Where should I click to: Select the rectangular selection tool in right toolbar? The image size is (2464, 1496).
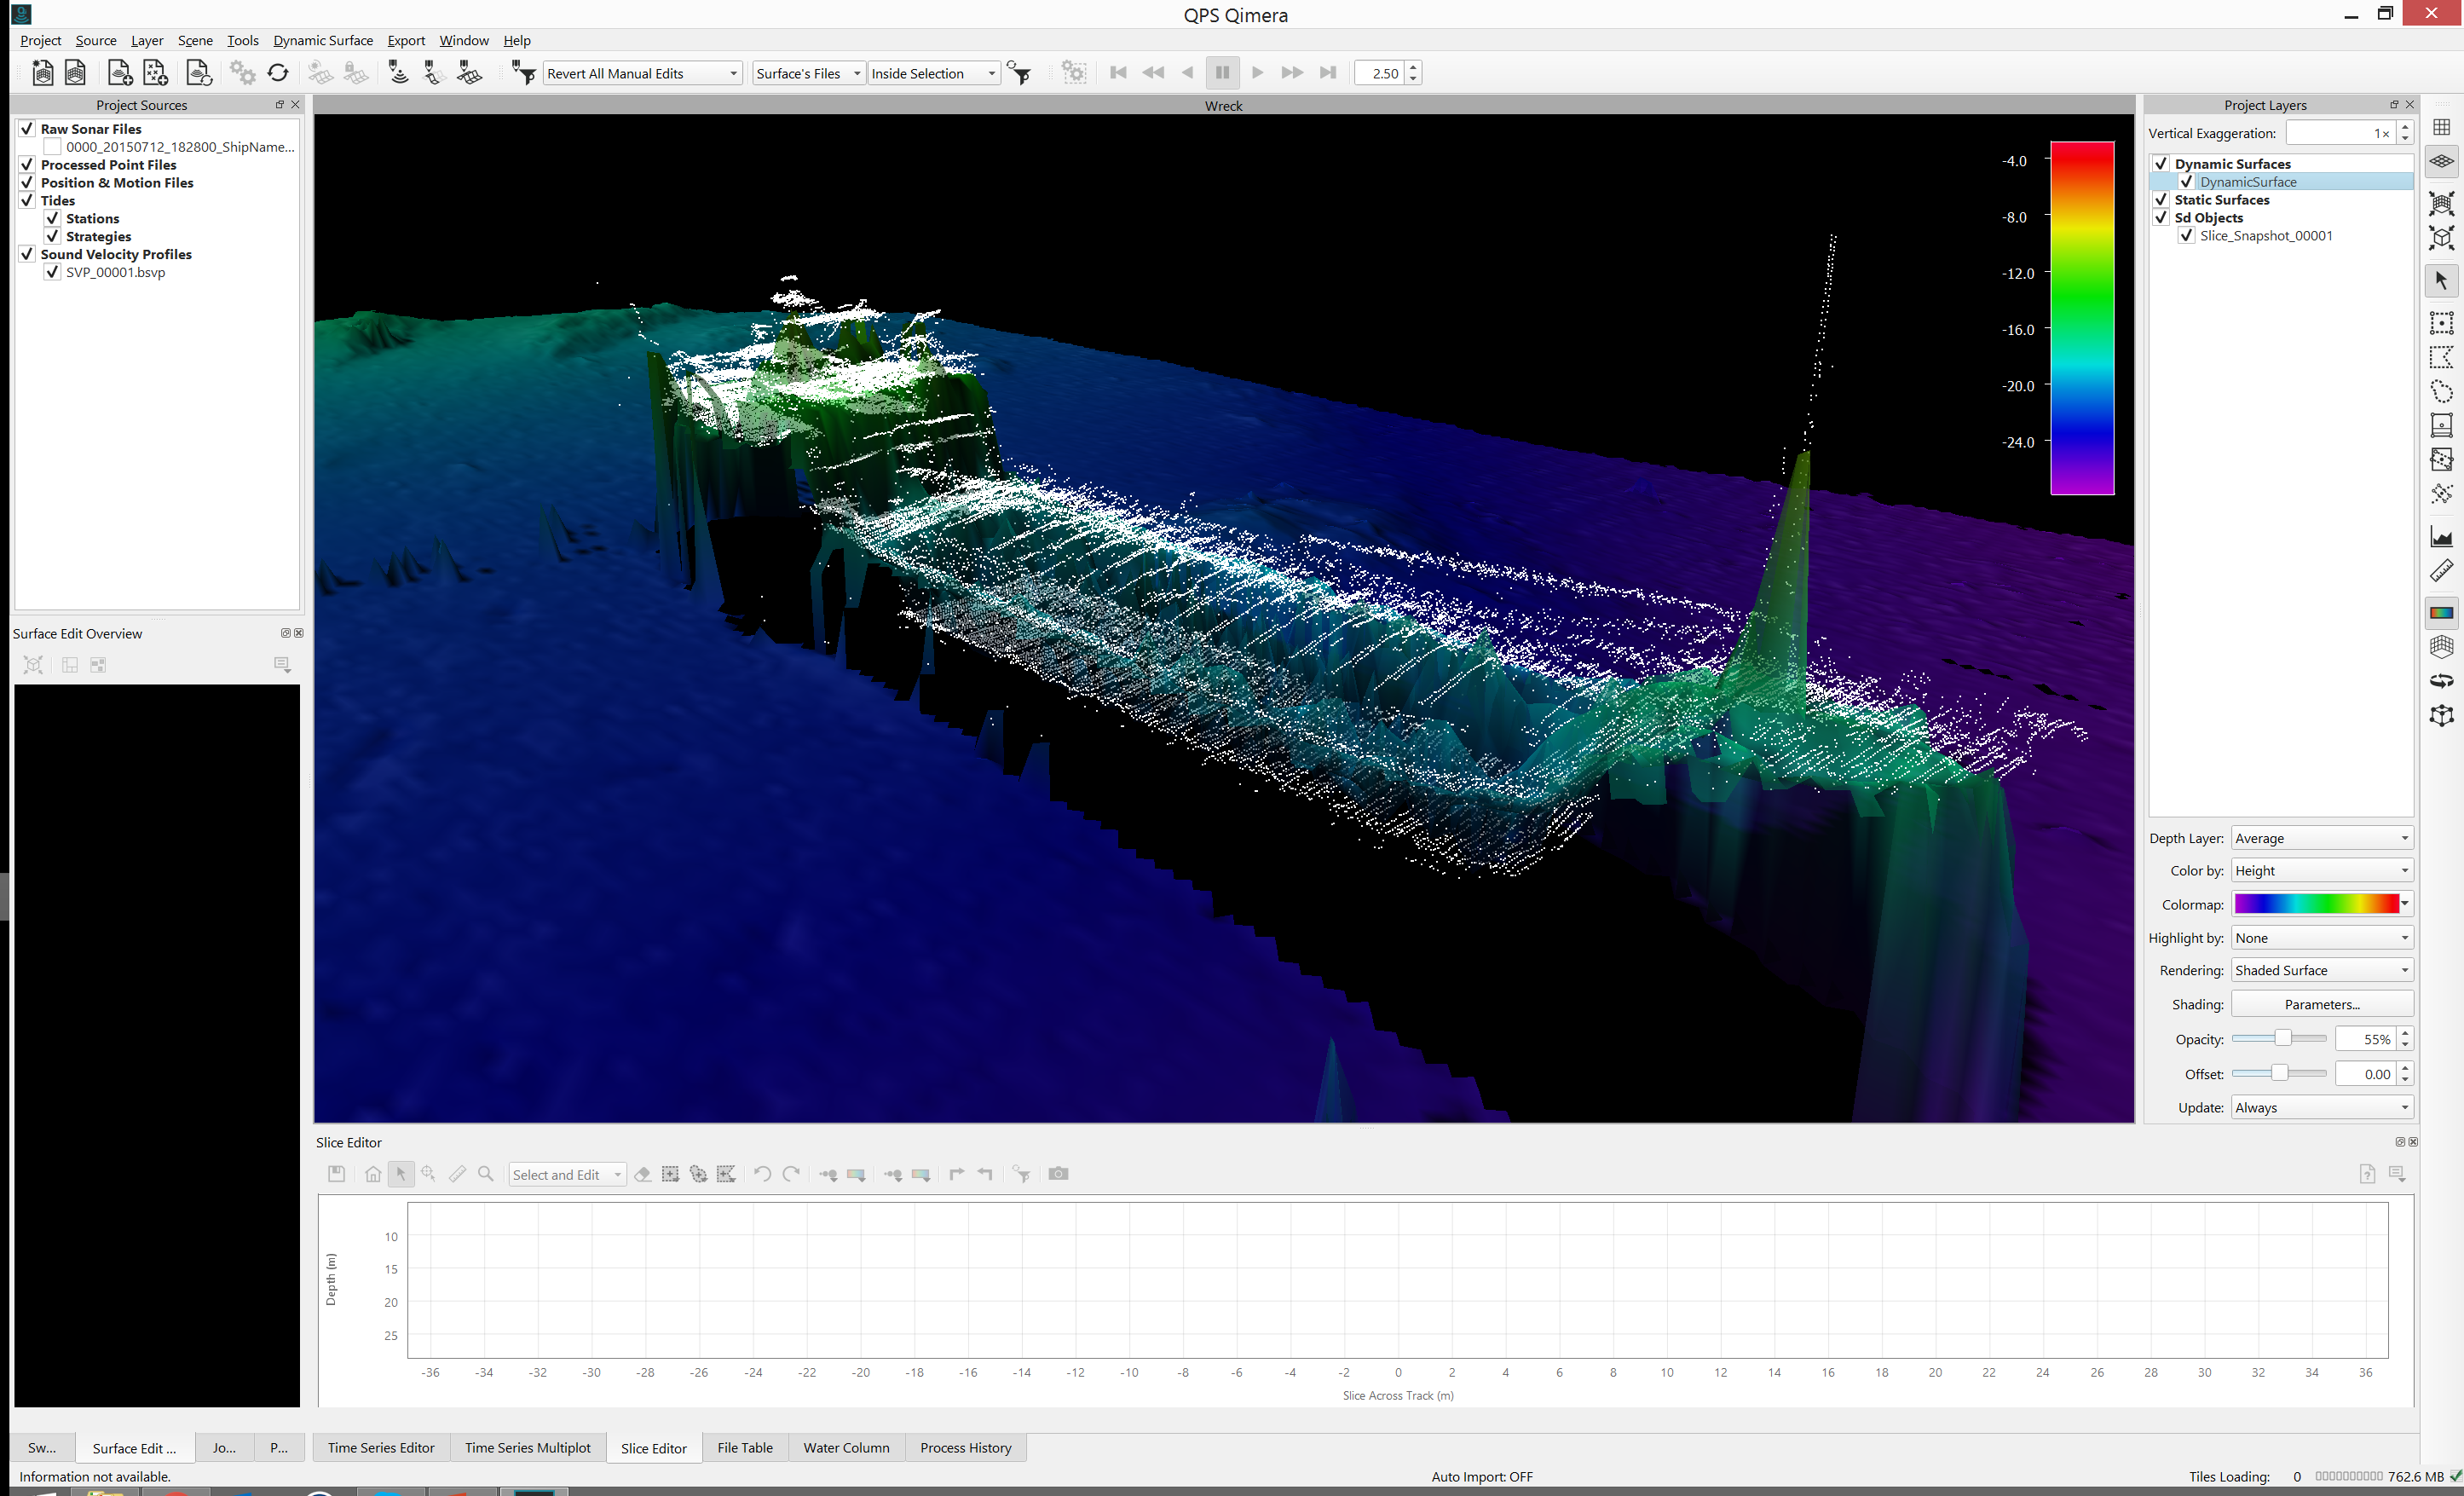pyautogui.click(x=2441, y=323)
